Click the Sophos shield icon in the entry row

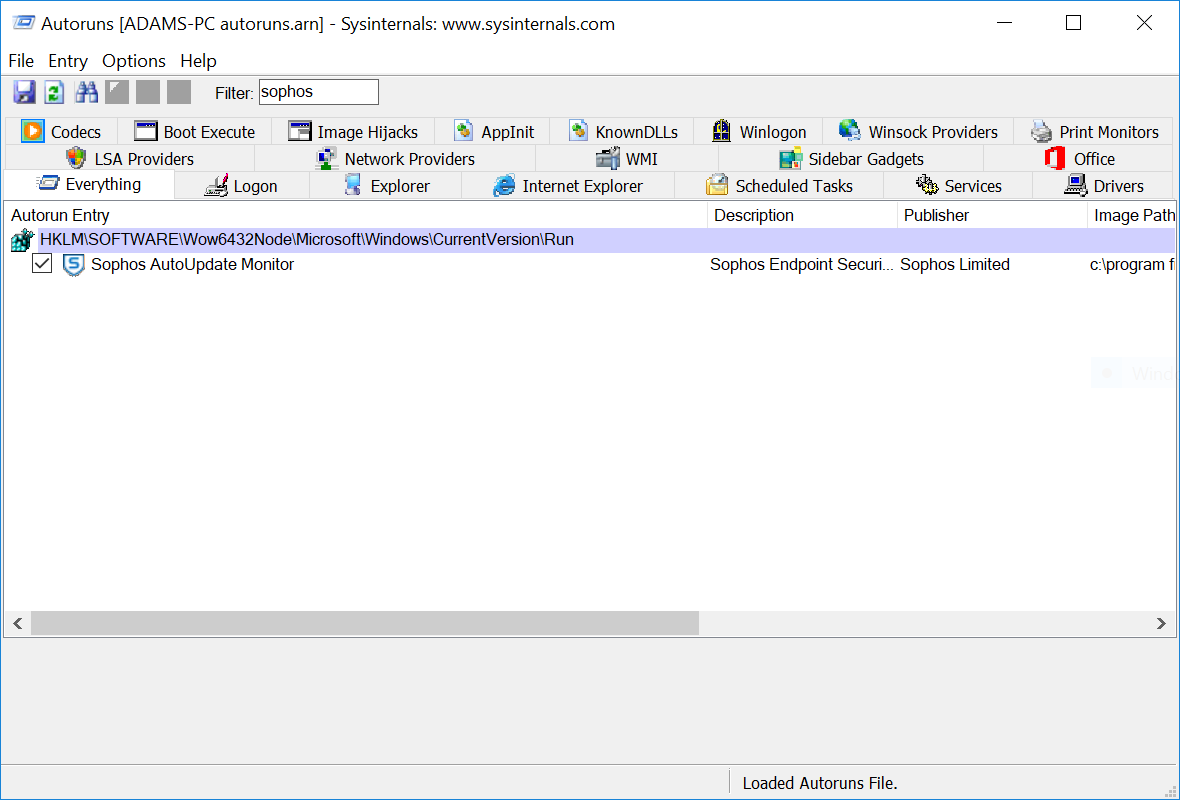coord(73,265)
